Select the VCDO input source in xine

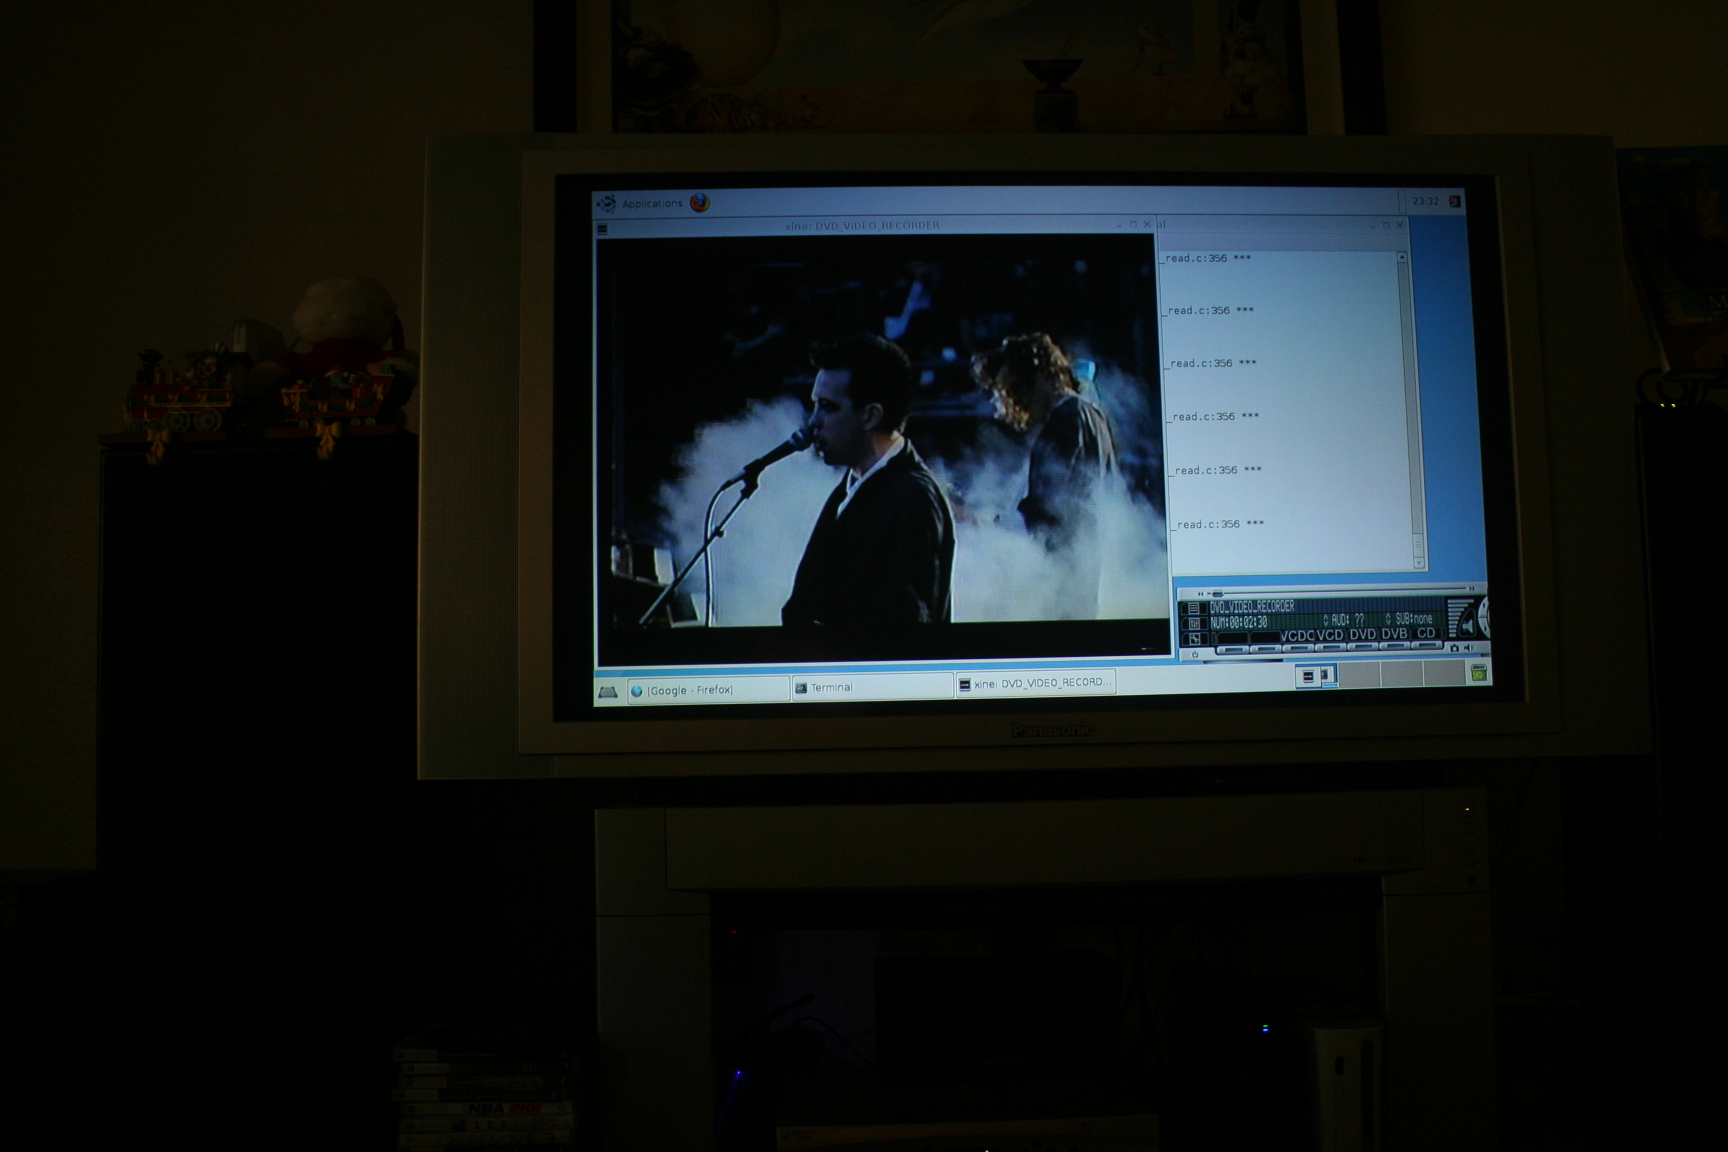click(x=1298, y=635)
